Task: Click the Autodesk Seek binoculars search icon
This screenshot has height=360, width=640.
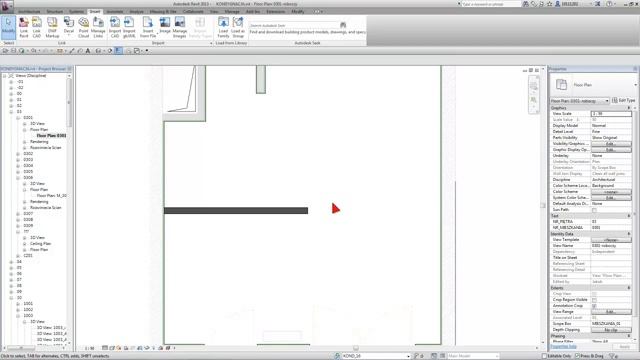Action: [x=343, y=25]
